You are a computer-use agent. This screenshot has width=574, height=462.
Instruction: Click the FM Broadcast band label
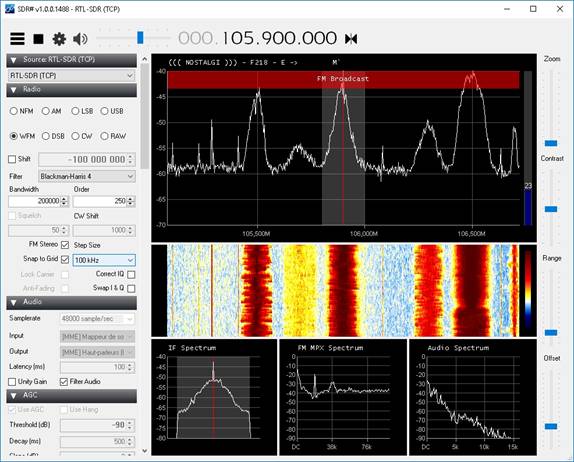[x=343, y=79]
